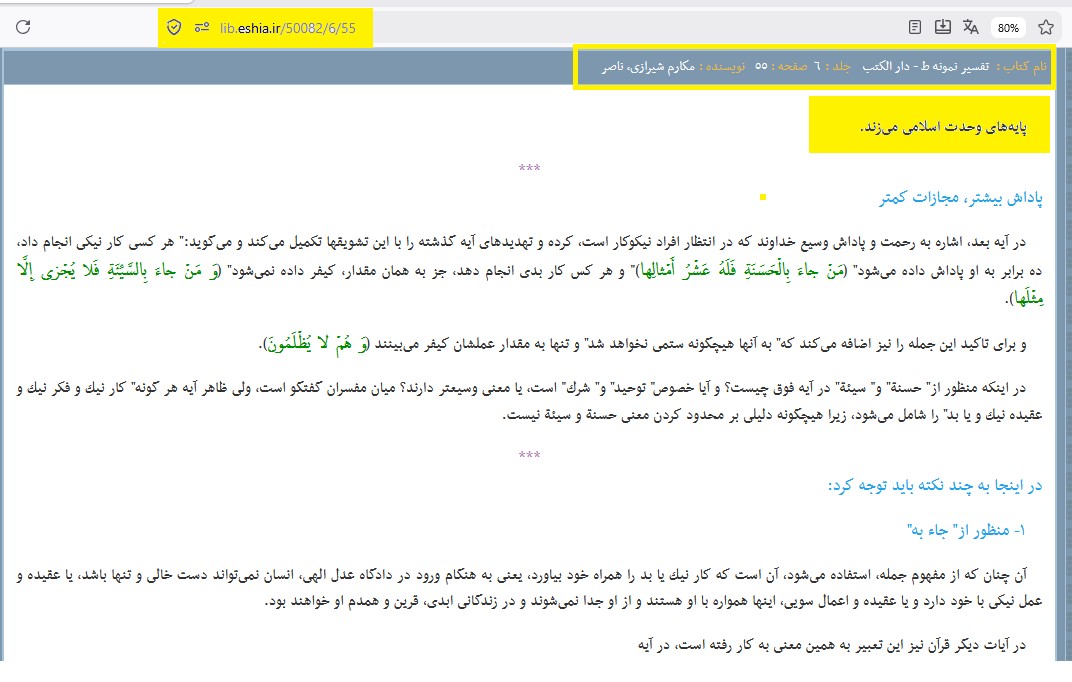This screenshot has width=1072, height=682.
Task: Click book title تفسیر نمونه ط - دار الکتب
Action: click(925, 66)
